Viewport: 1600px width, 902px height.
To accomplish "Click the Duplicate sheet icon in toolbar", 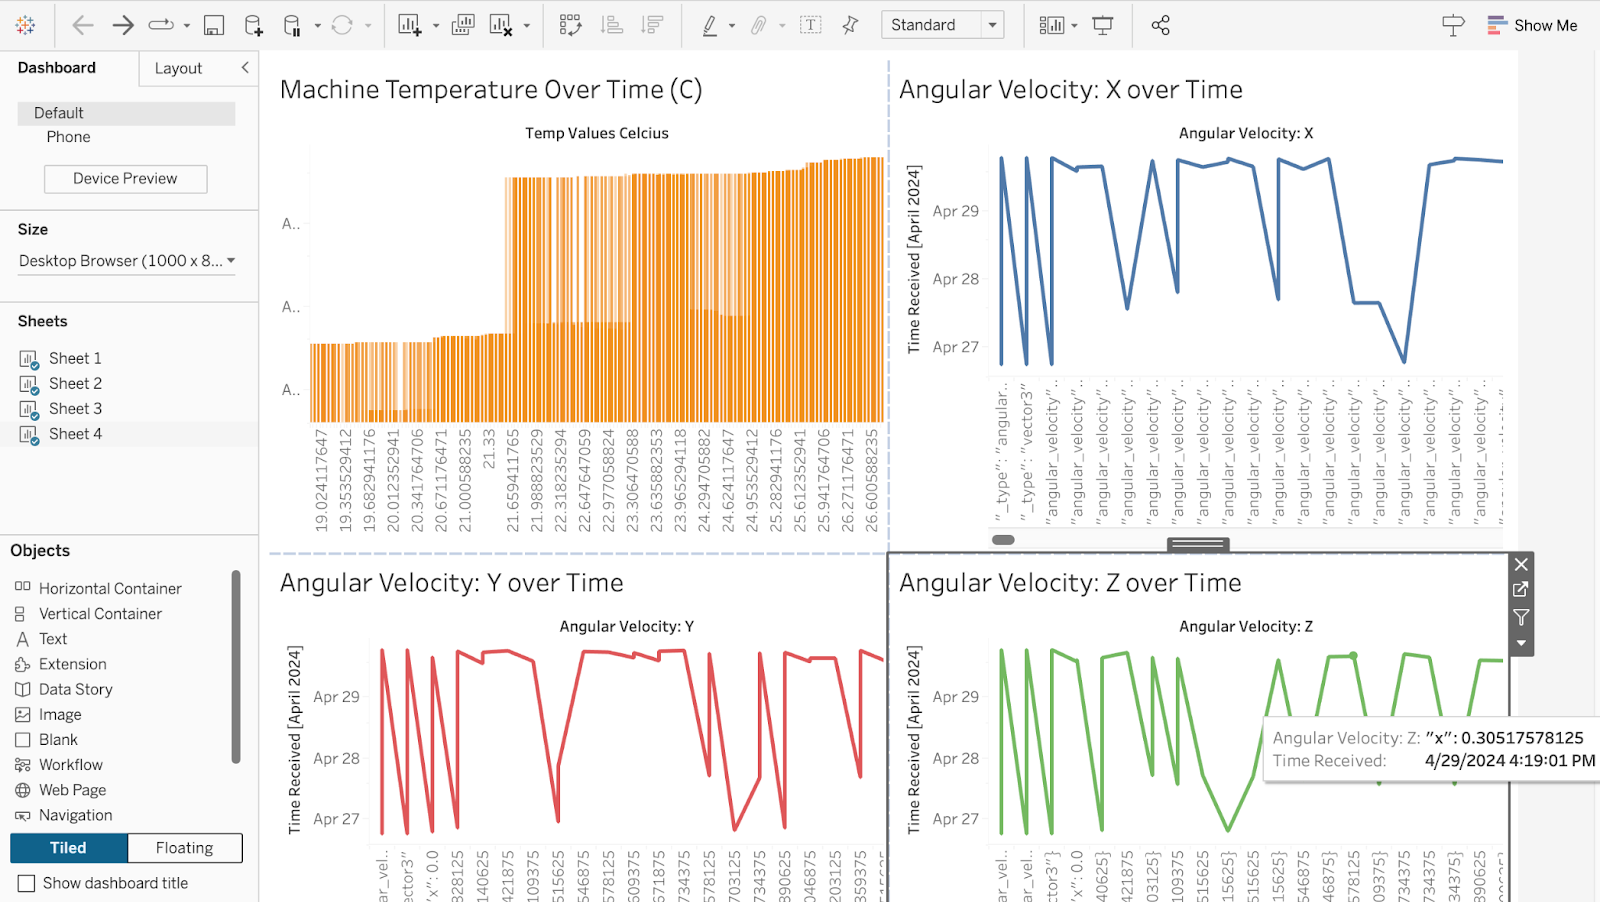I will 462,26.
